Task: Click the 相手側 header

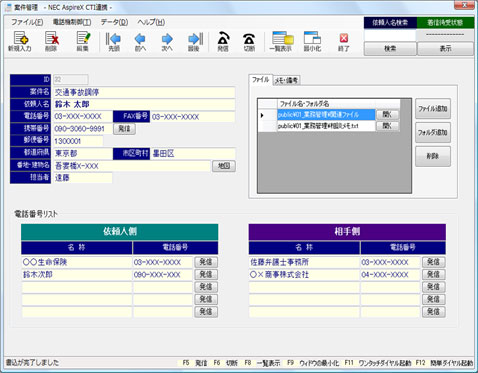Action: pos(347,232)
